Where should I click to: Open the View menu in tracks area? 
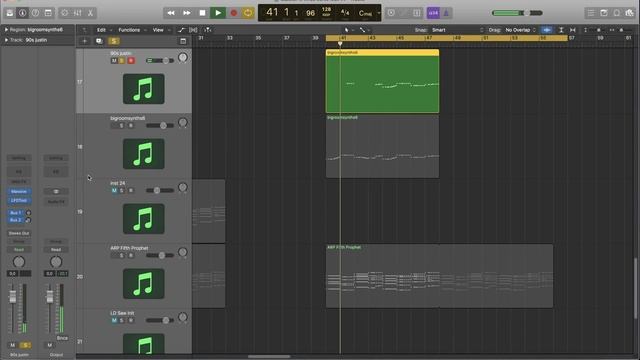tap(160, 30)
